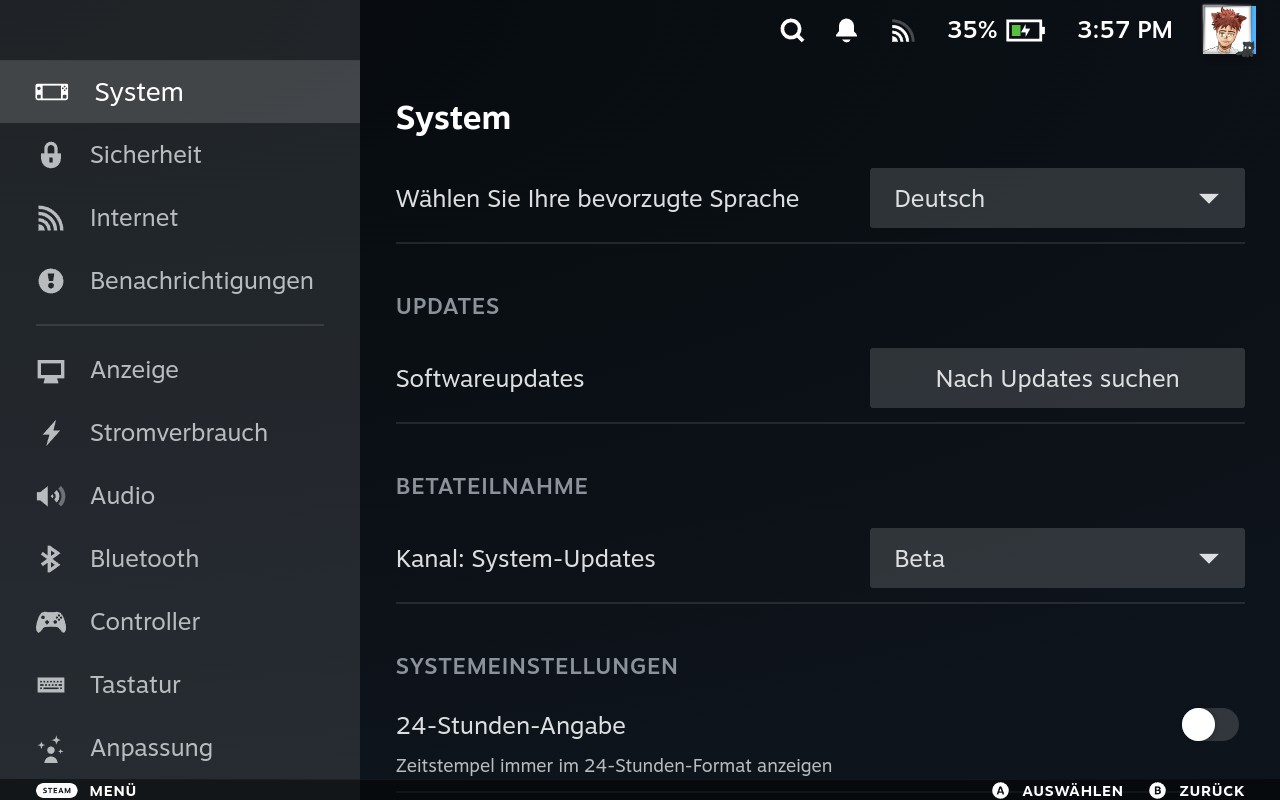1280x800 pixels.
Task: Click Nach Updates suchen button
Action: pyautogui.click(x=1057, y=378)
